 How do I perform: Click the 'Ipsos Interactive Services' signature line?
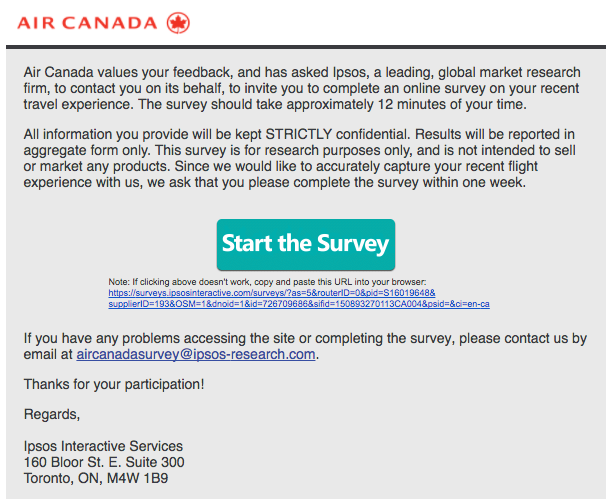pos(104,446)
